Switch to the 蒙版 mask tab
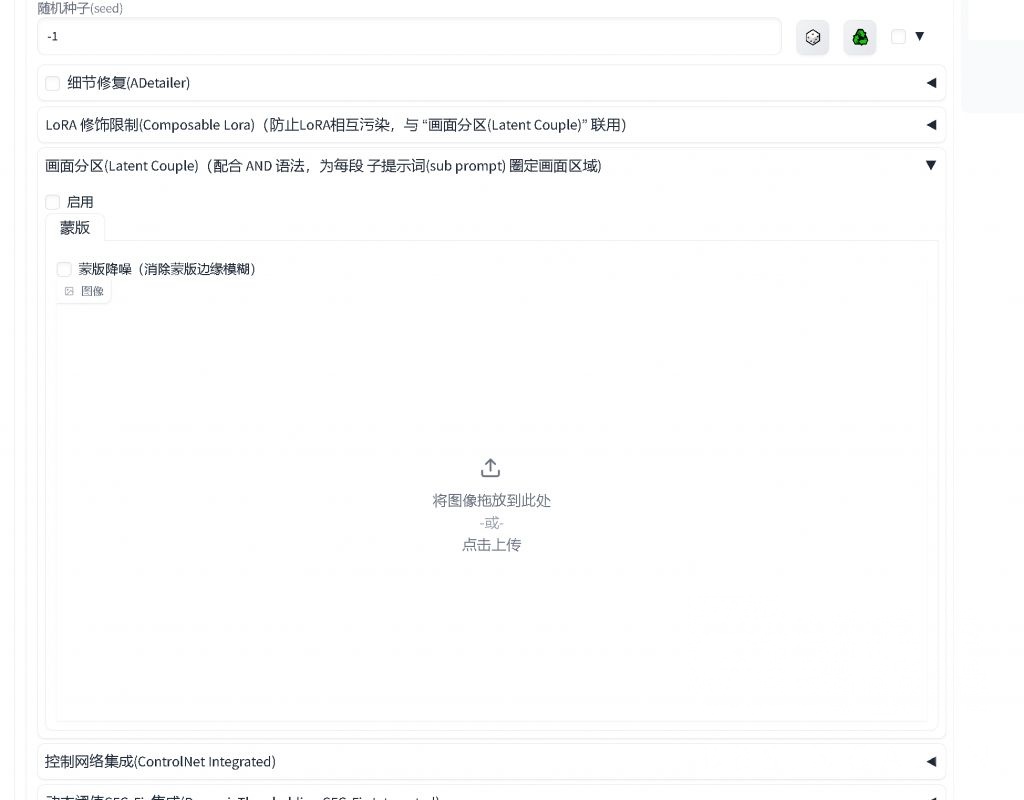 [74, 228]
